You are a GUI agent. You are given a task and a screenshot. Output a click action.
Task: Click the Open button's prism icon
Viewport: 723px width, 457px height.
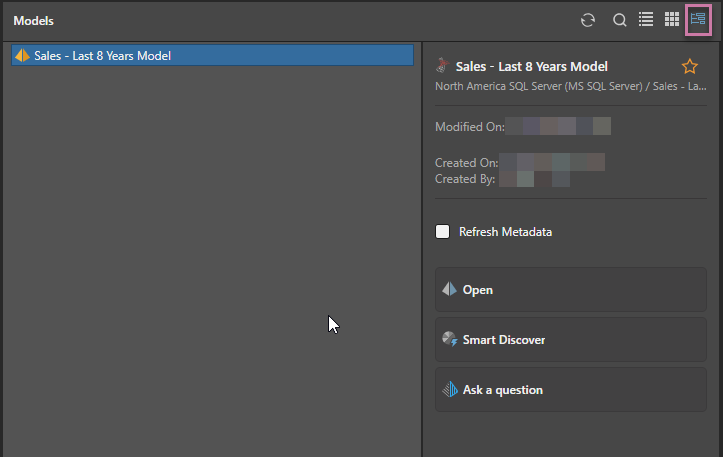point(449,290)
